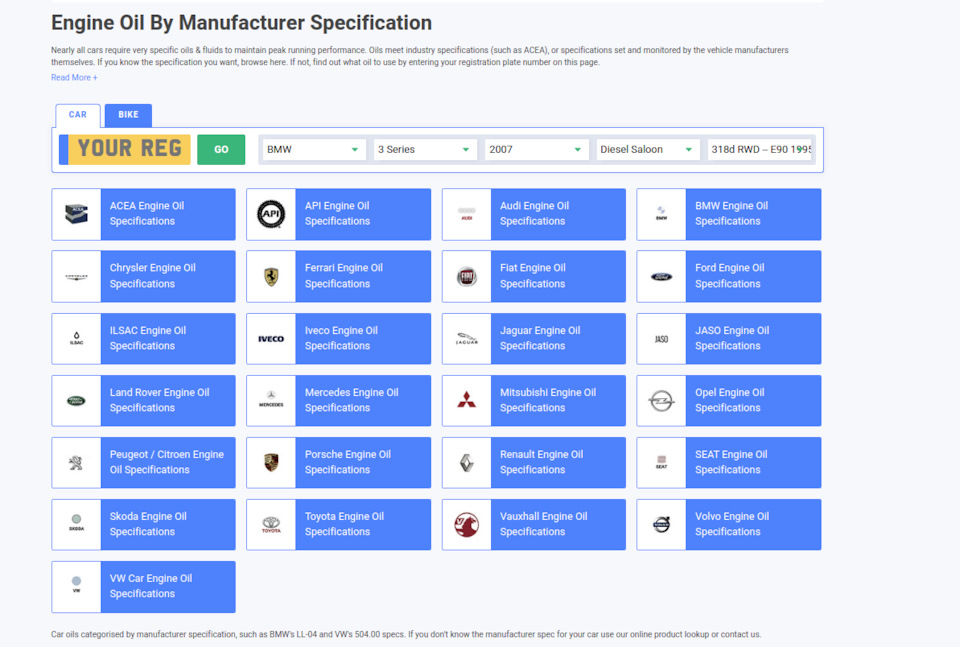Click the Toyota logo icon
The image size is (960, 647).
(x=271, y=525)
